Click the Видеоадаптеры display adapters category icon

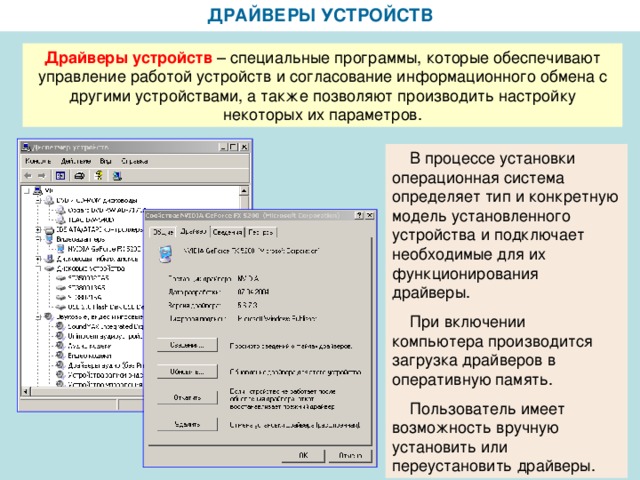click(49, 239)
